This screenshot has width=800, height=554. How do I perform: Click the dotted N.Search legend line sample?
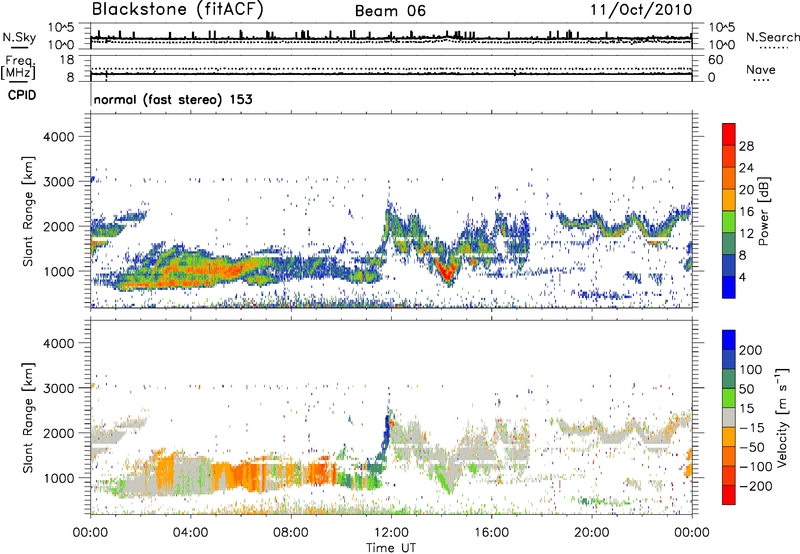[774, 48]
